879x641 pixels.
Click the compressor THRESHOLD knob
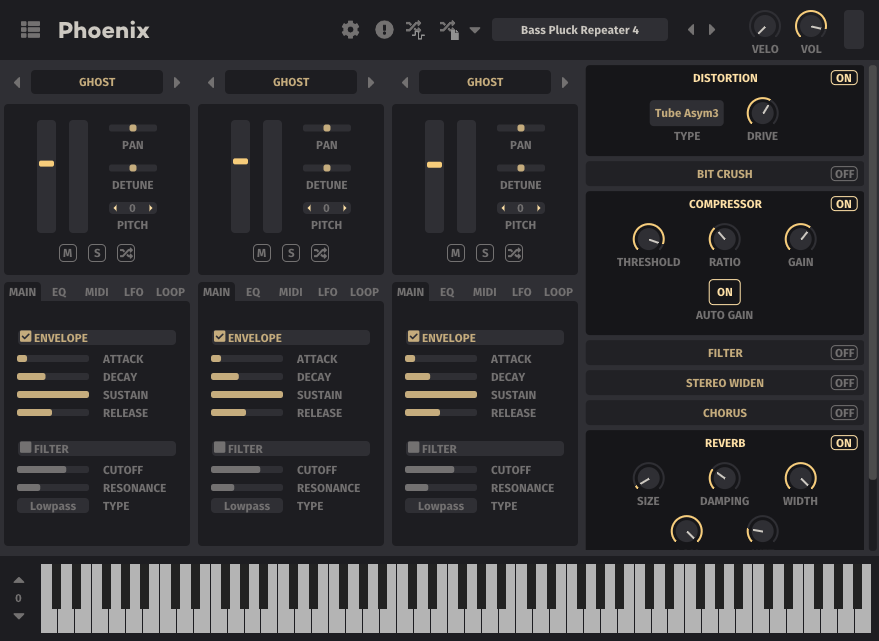click(x=649, y=239)
